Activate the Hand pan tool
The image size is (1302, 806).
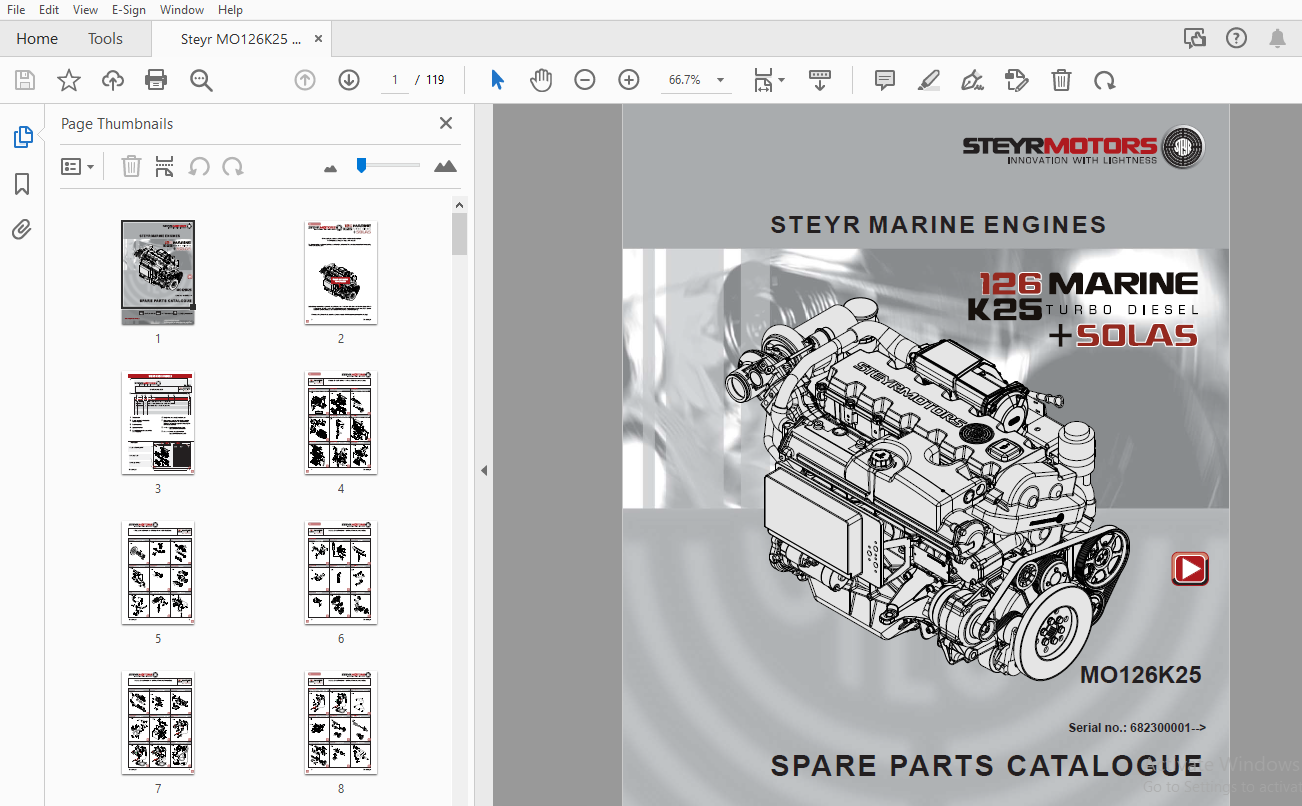click(541, 80)
